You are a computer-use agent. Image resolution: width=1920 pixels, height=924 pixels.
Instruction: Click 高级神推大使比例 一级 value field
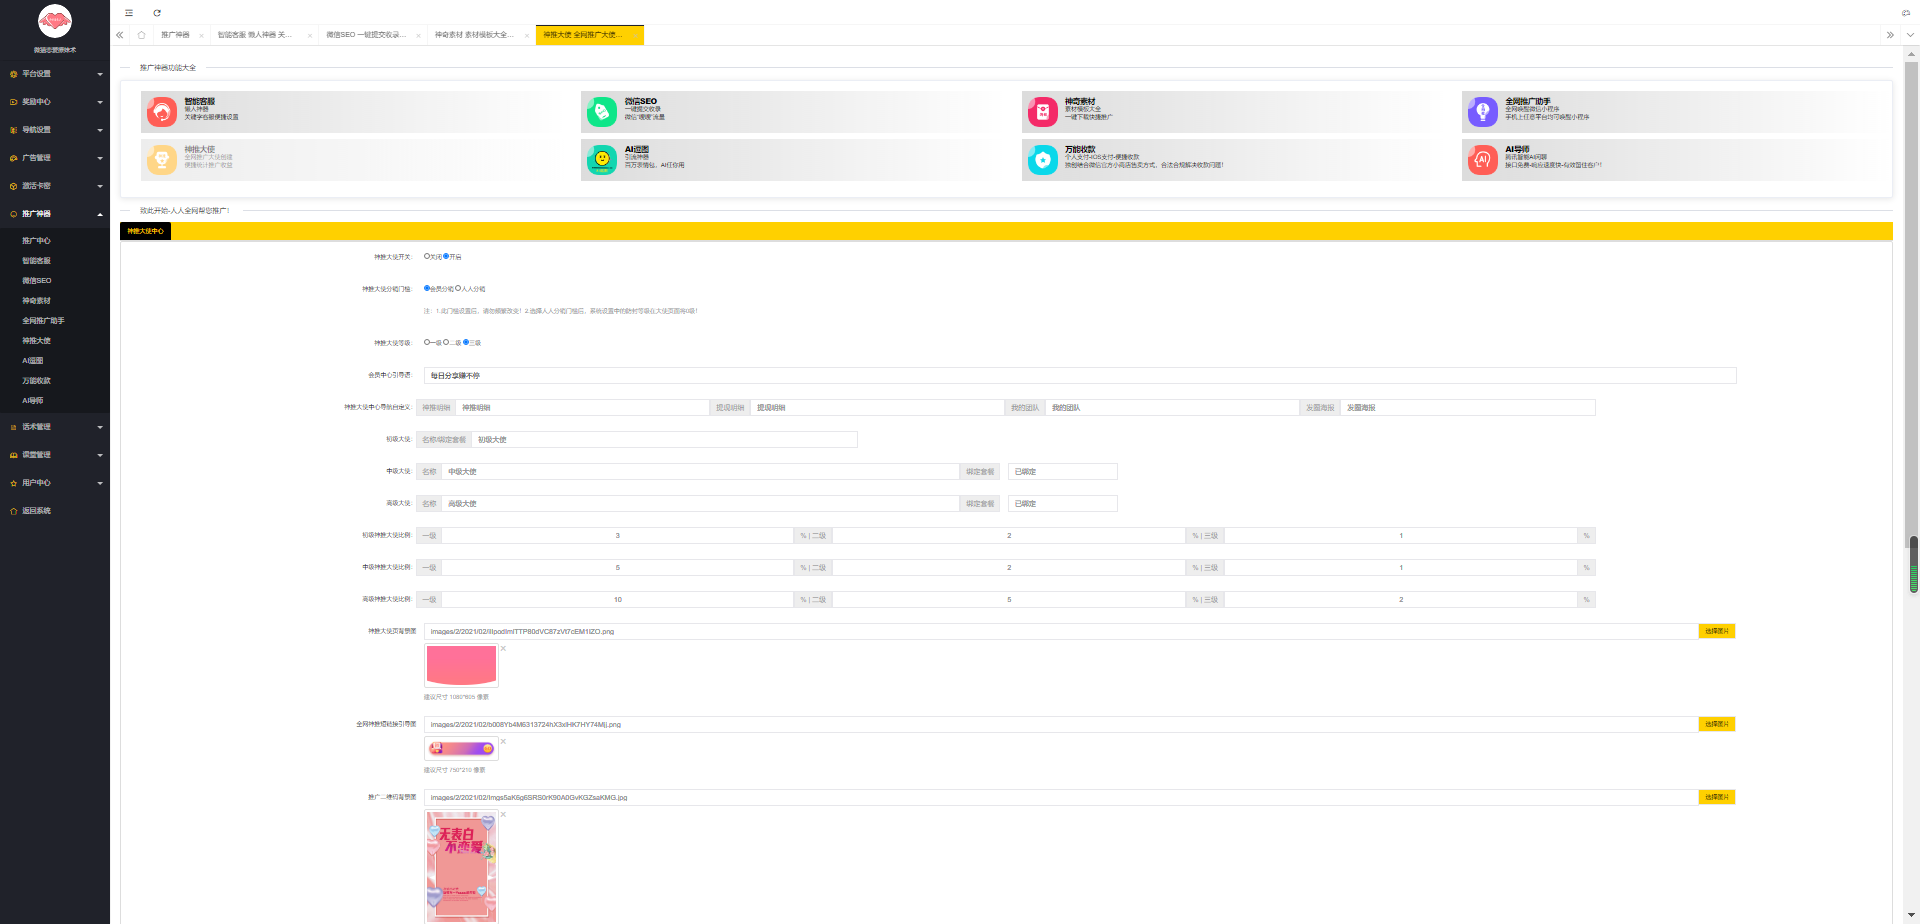click(x=618, y=600)
